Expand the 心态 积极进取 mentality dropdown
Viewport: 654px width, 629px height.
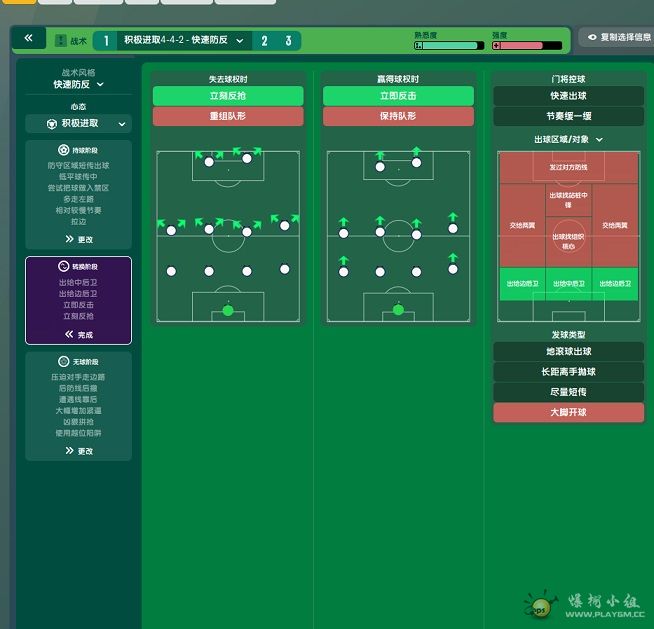point(78,124)
